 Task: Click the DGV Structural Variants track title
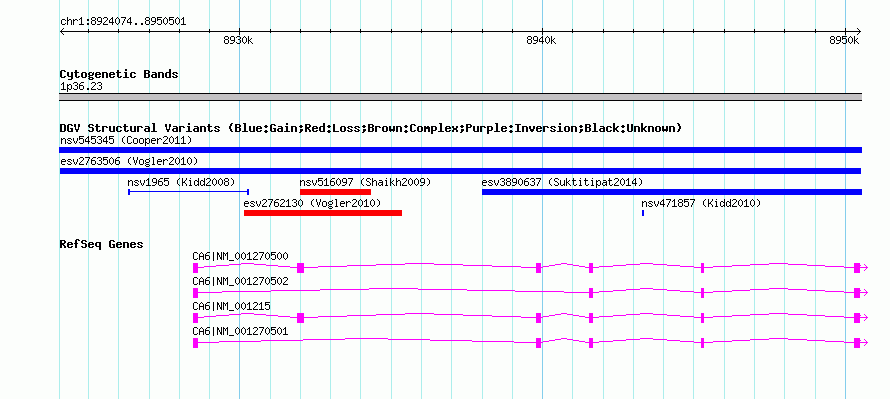tap(371, 128)
